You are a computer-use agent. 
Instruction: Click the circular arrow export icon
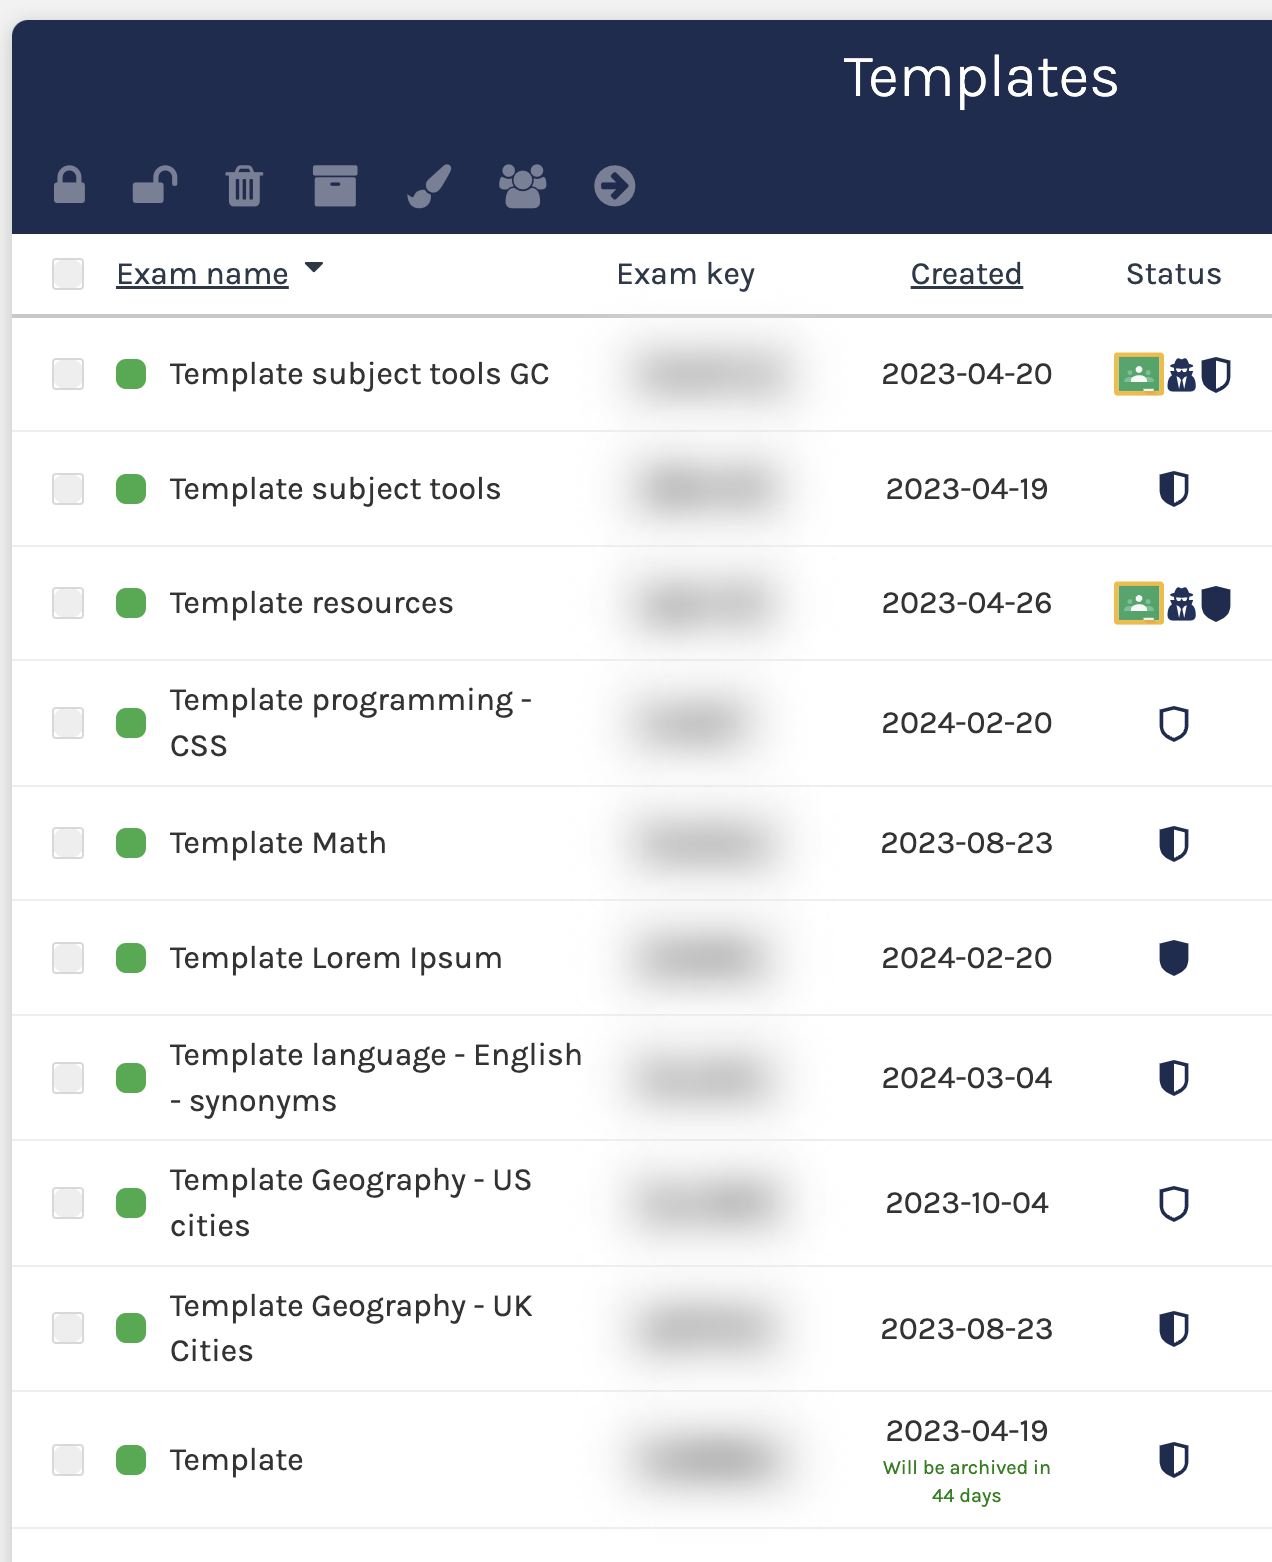(615, 185)
